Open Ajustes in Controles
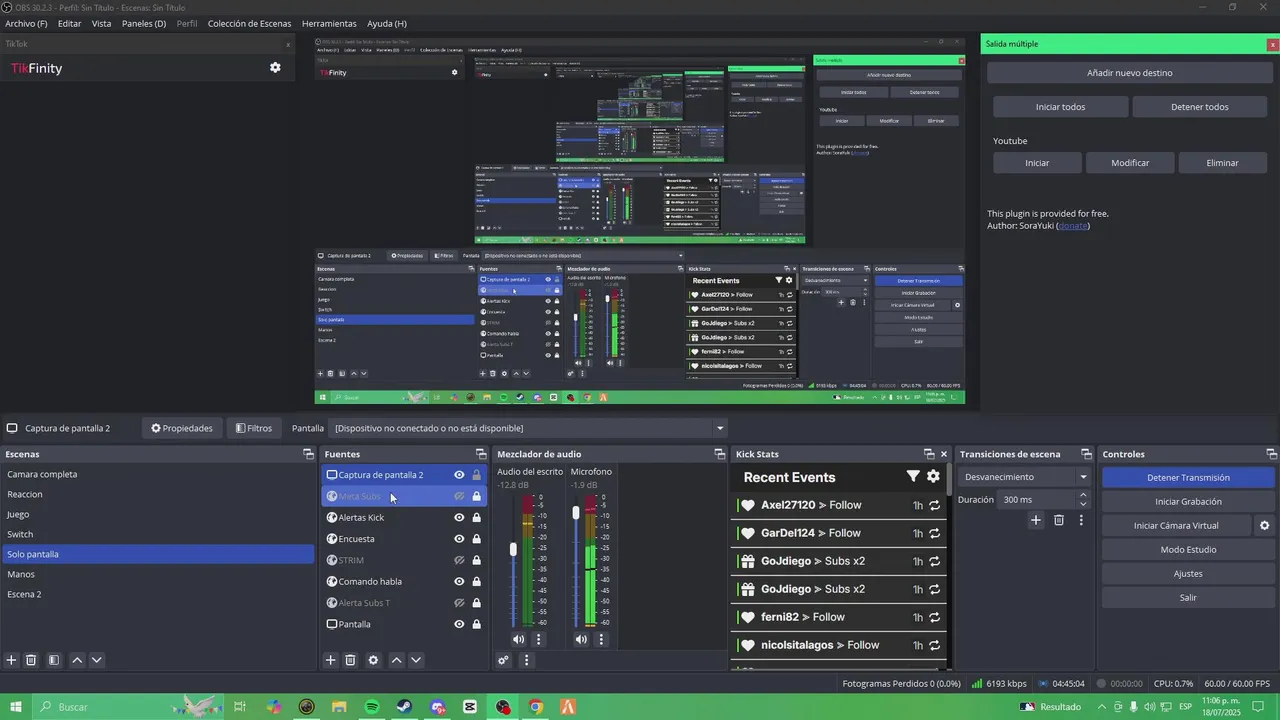Screen dimensions: 1280x720 (1188, 574)
